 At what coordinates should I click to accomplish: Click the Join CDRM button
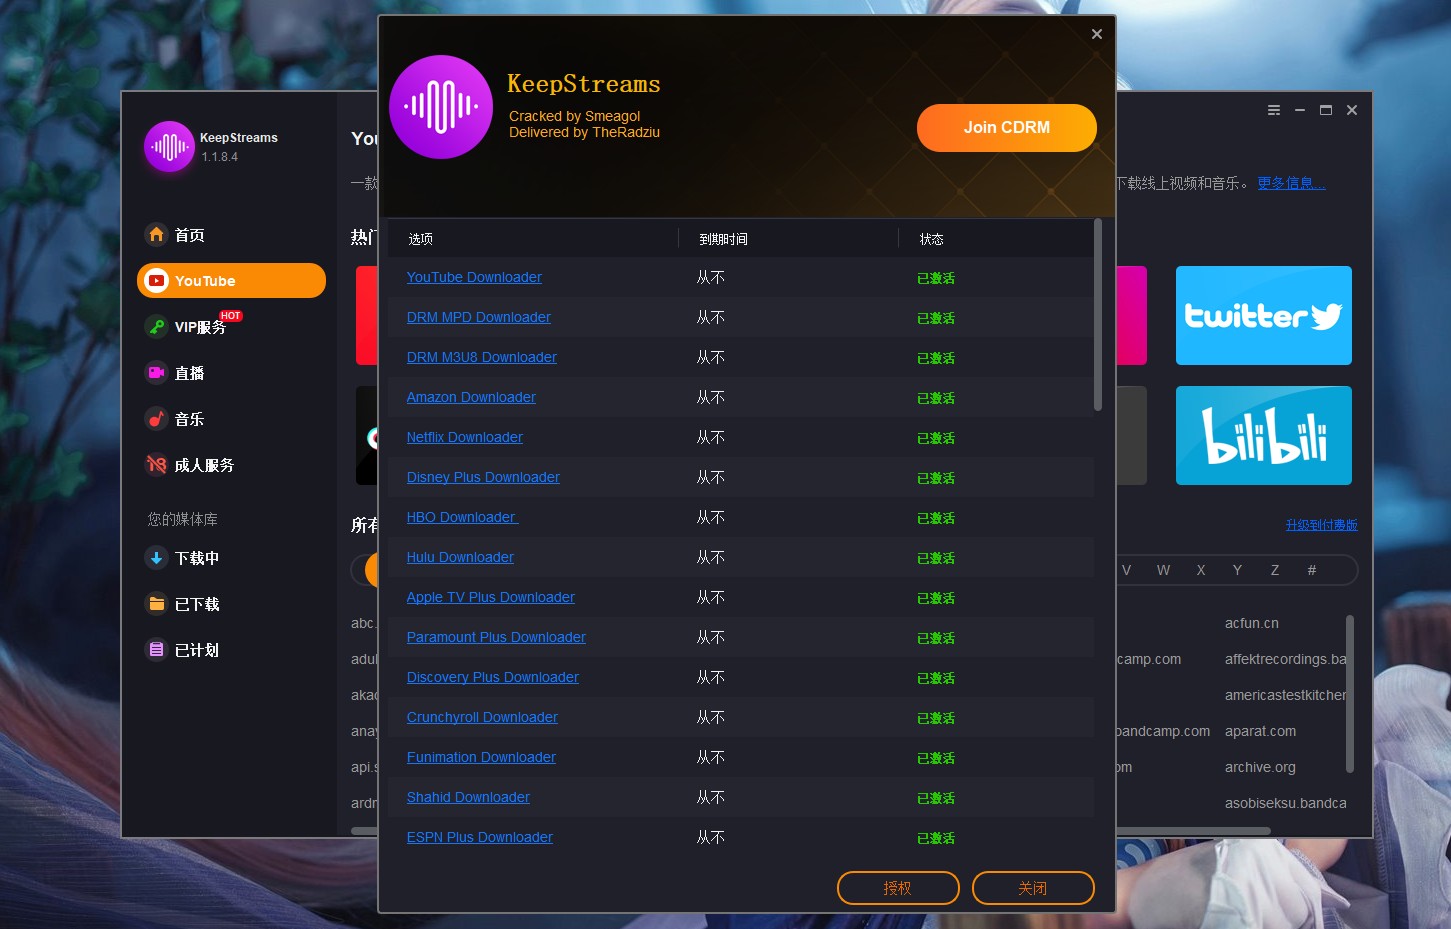click(x=1006, y=128)
